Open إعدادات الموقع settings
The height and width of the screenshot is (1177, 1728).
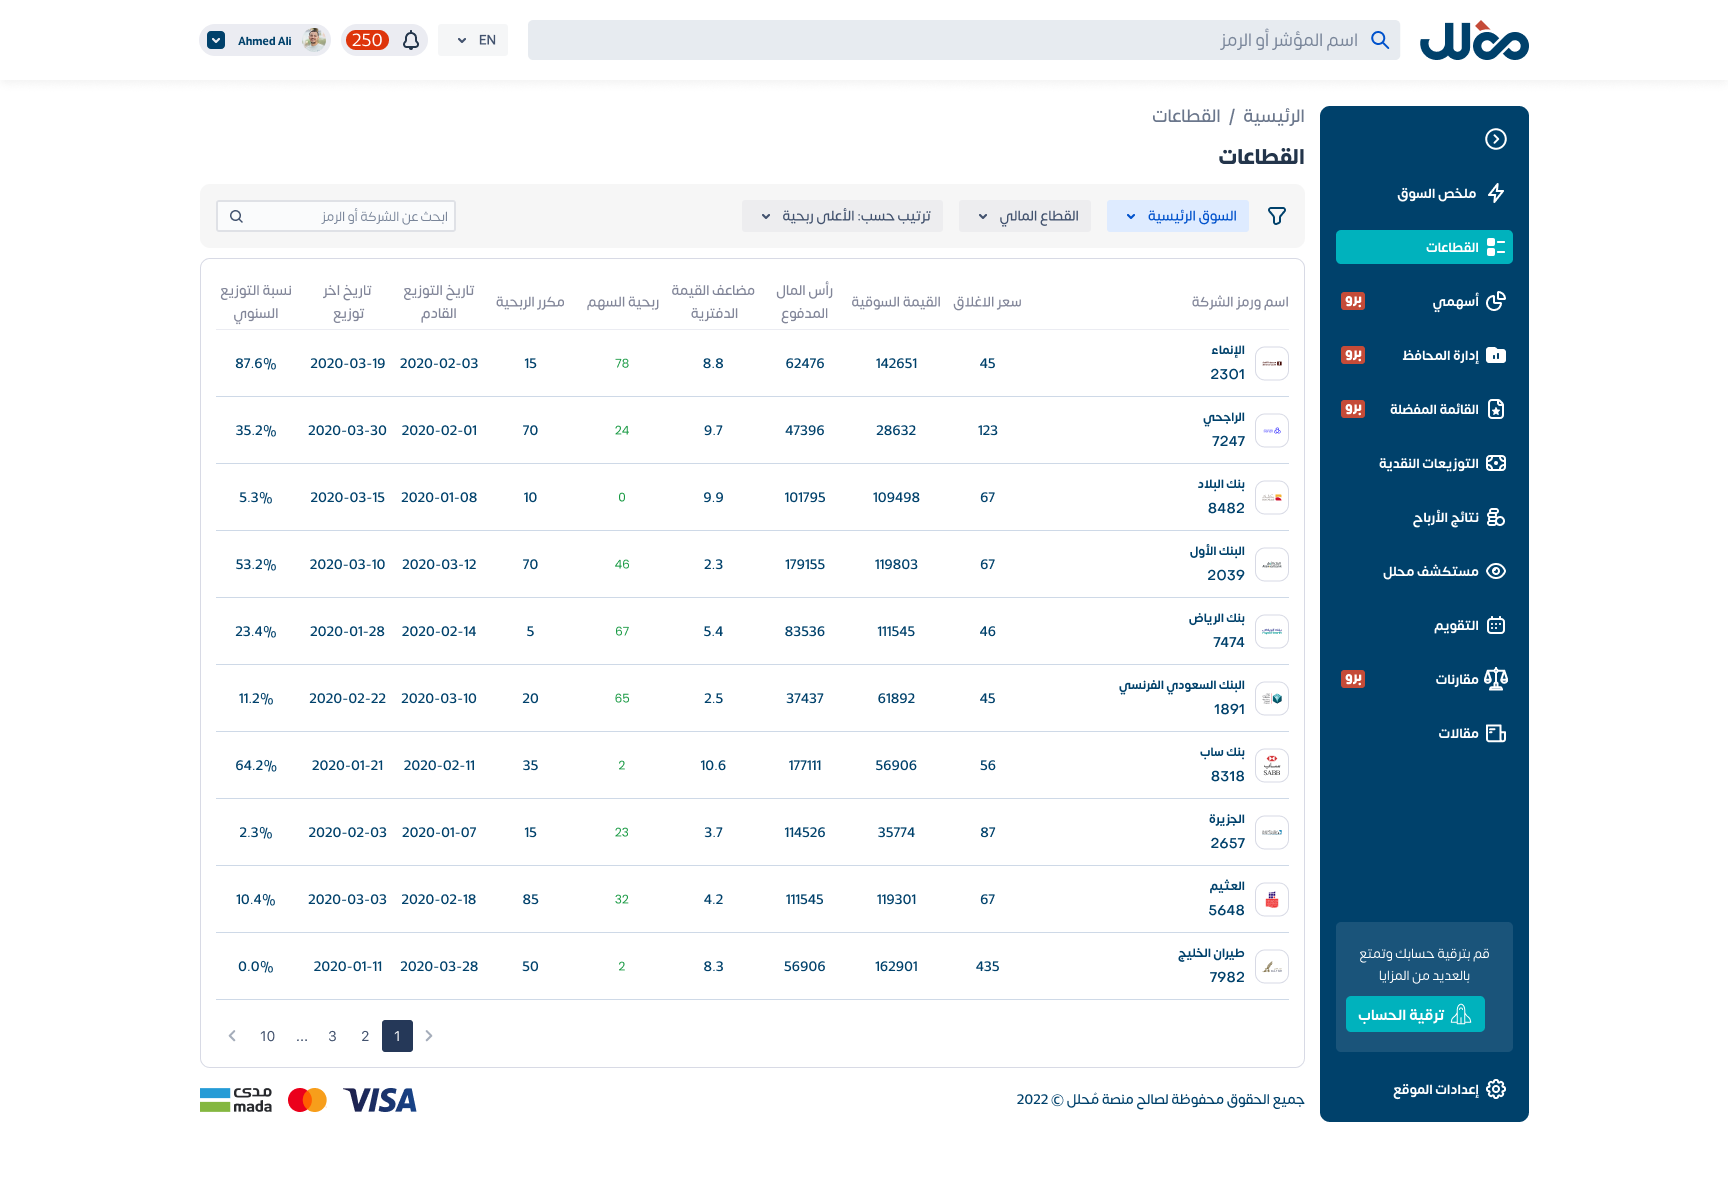1446,1089
